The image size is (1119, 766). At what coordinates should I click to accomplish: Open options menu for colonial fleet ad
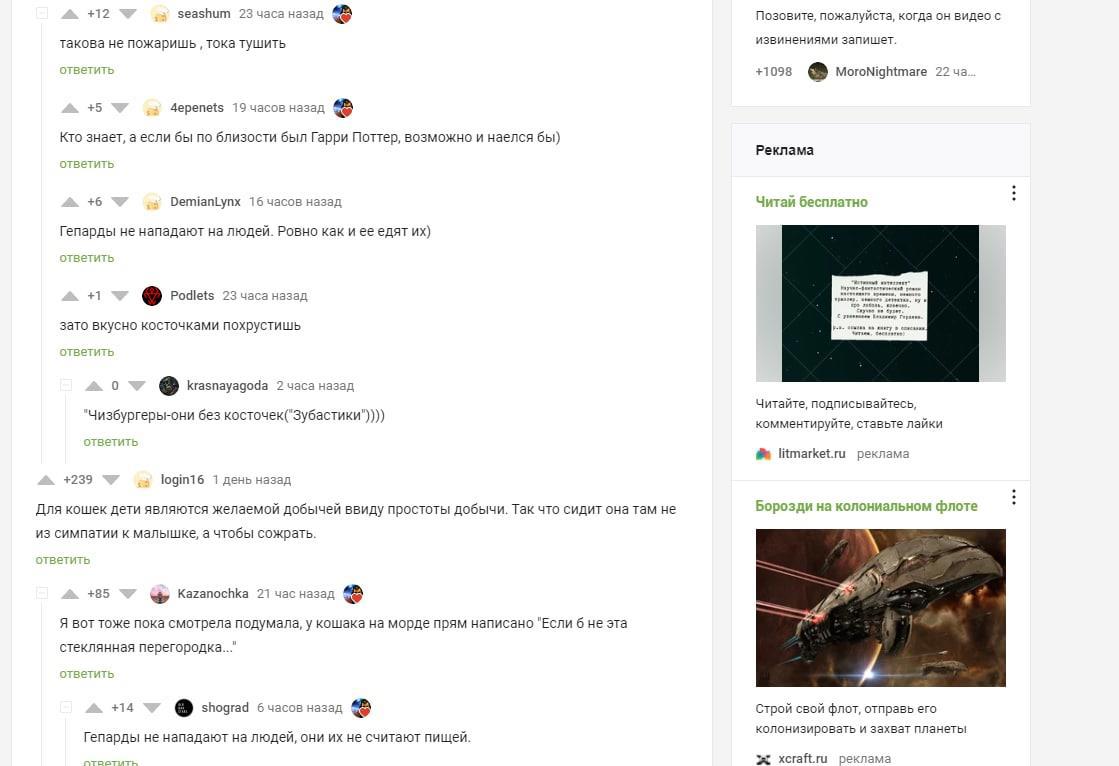click(1013, 498)
